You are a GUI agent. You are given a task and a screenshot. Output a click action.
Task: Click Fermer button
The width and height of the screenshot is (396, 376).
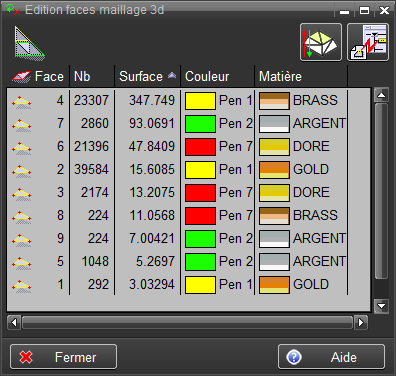pos(63,357)
